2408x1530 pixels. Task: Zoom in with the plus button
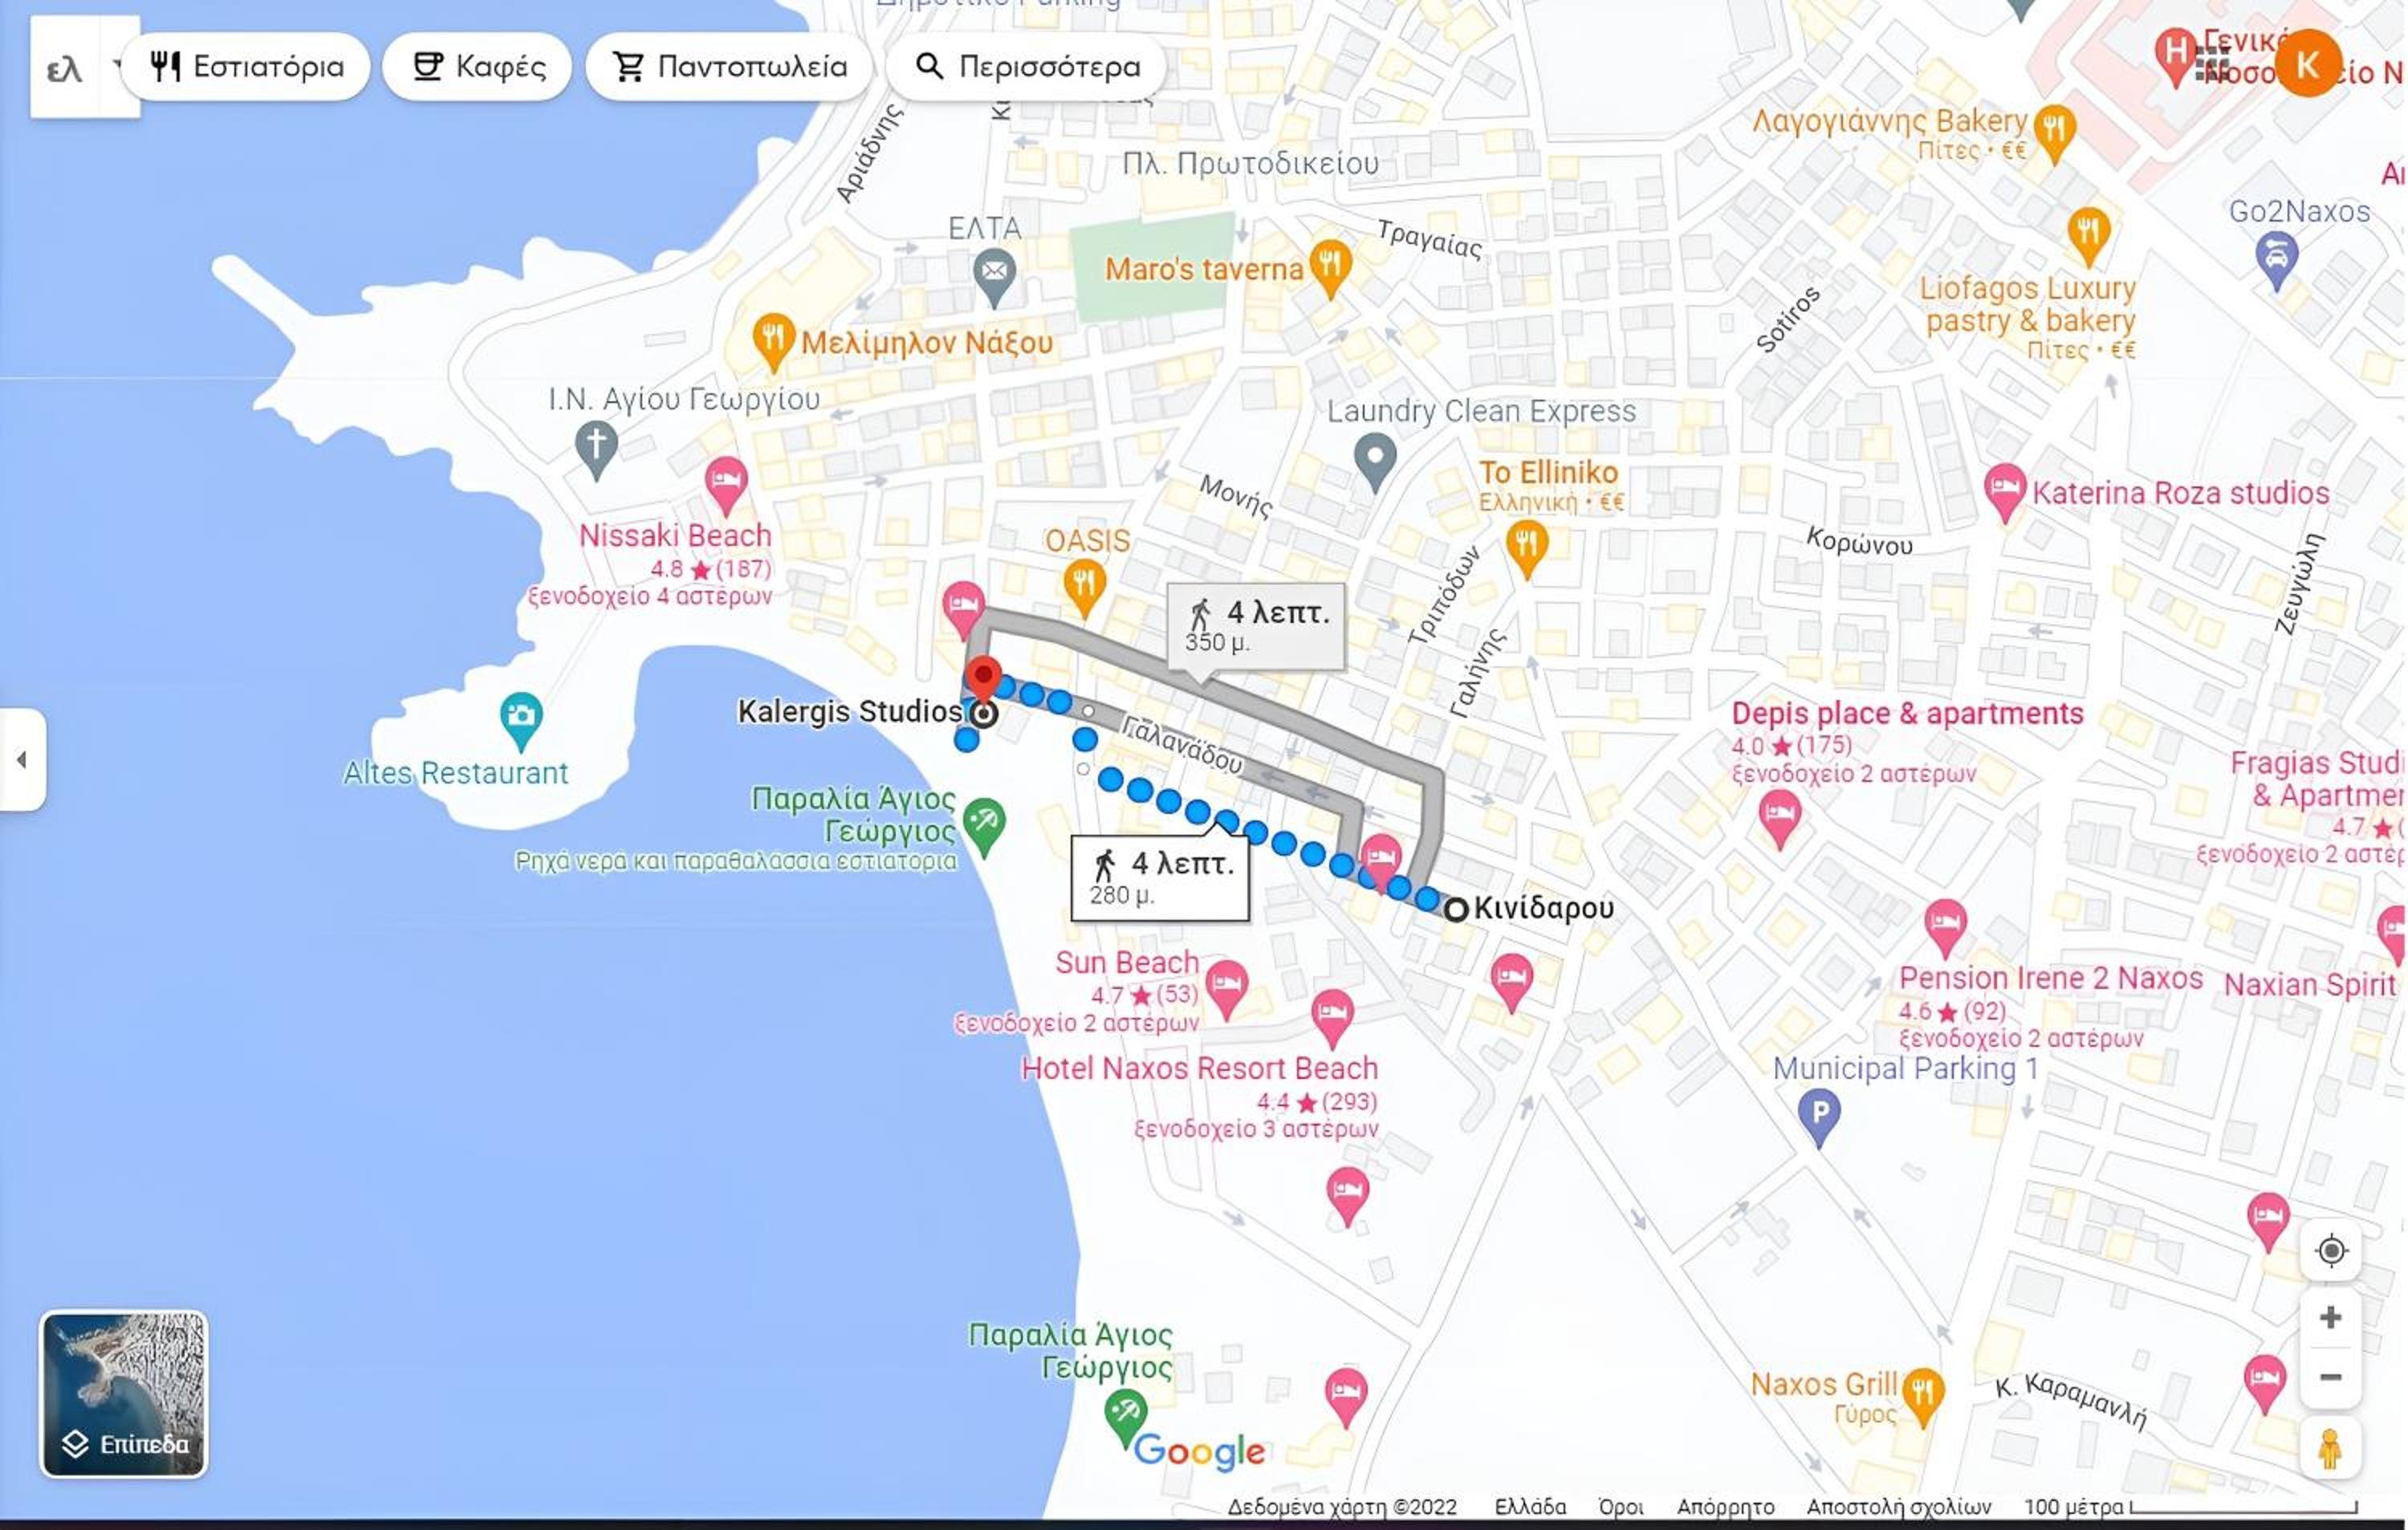click(2331, 1317)
